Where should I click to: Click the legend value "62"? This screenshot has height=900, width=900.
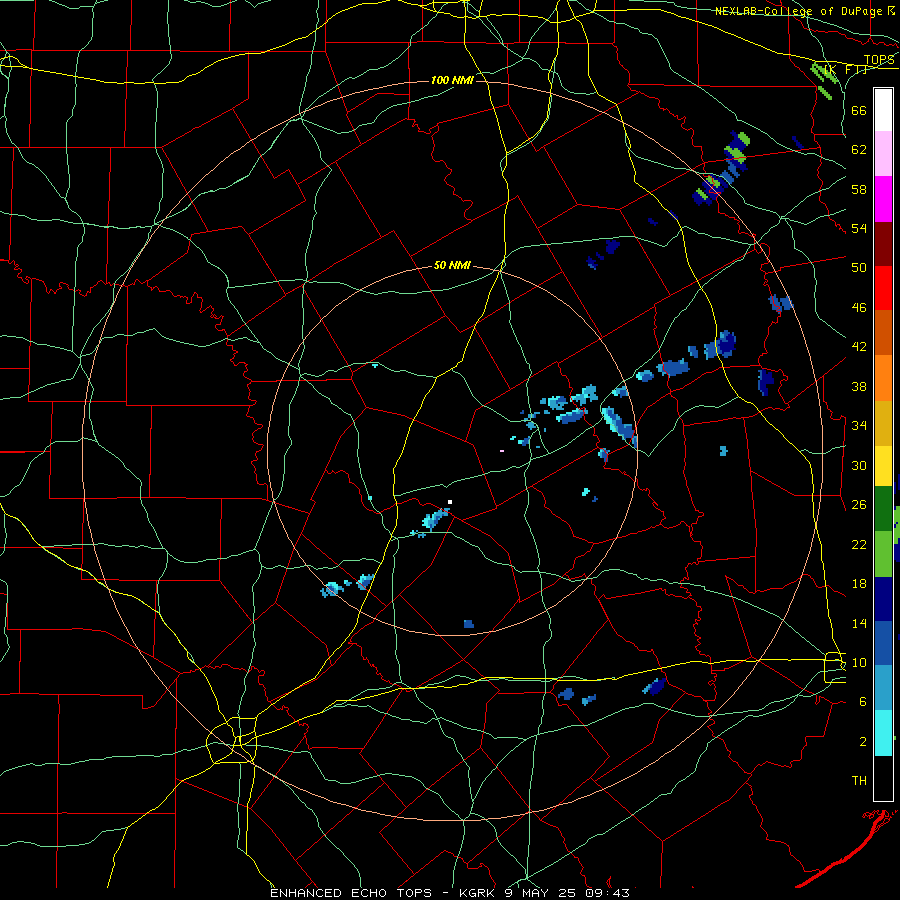click(859, 150)
